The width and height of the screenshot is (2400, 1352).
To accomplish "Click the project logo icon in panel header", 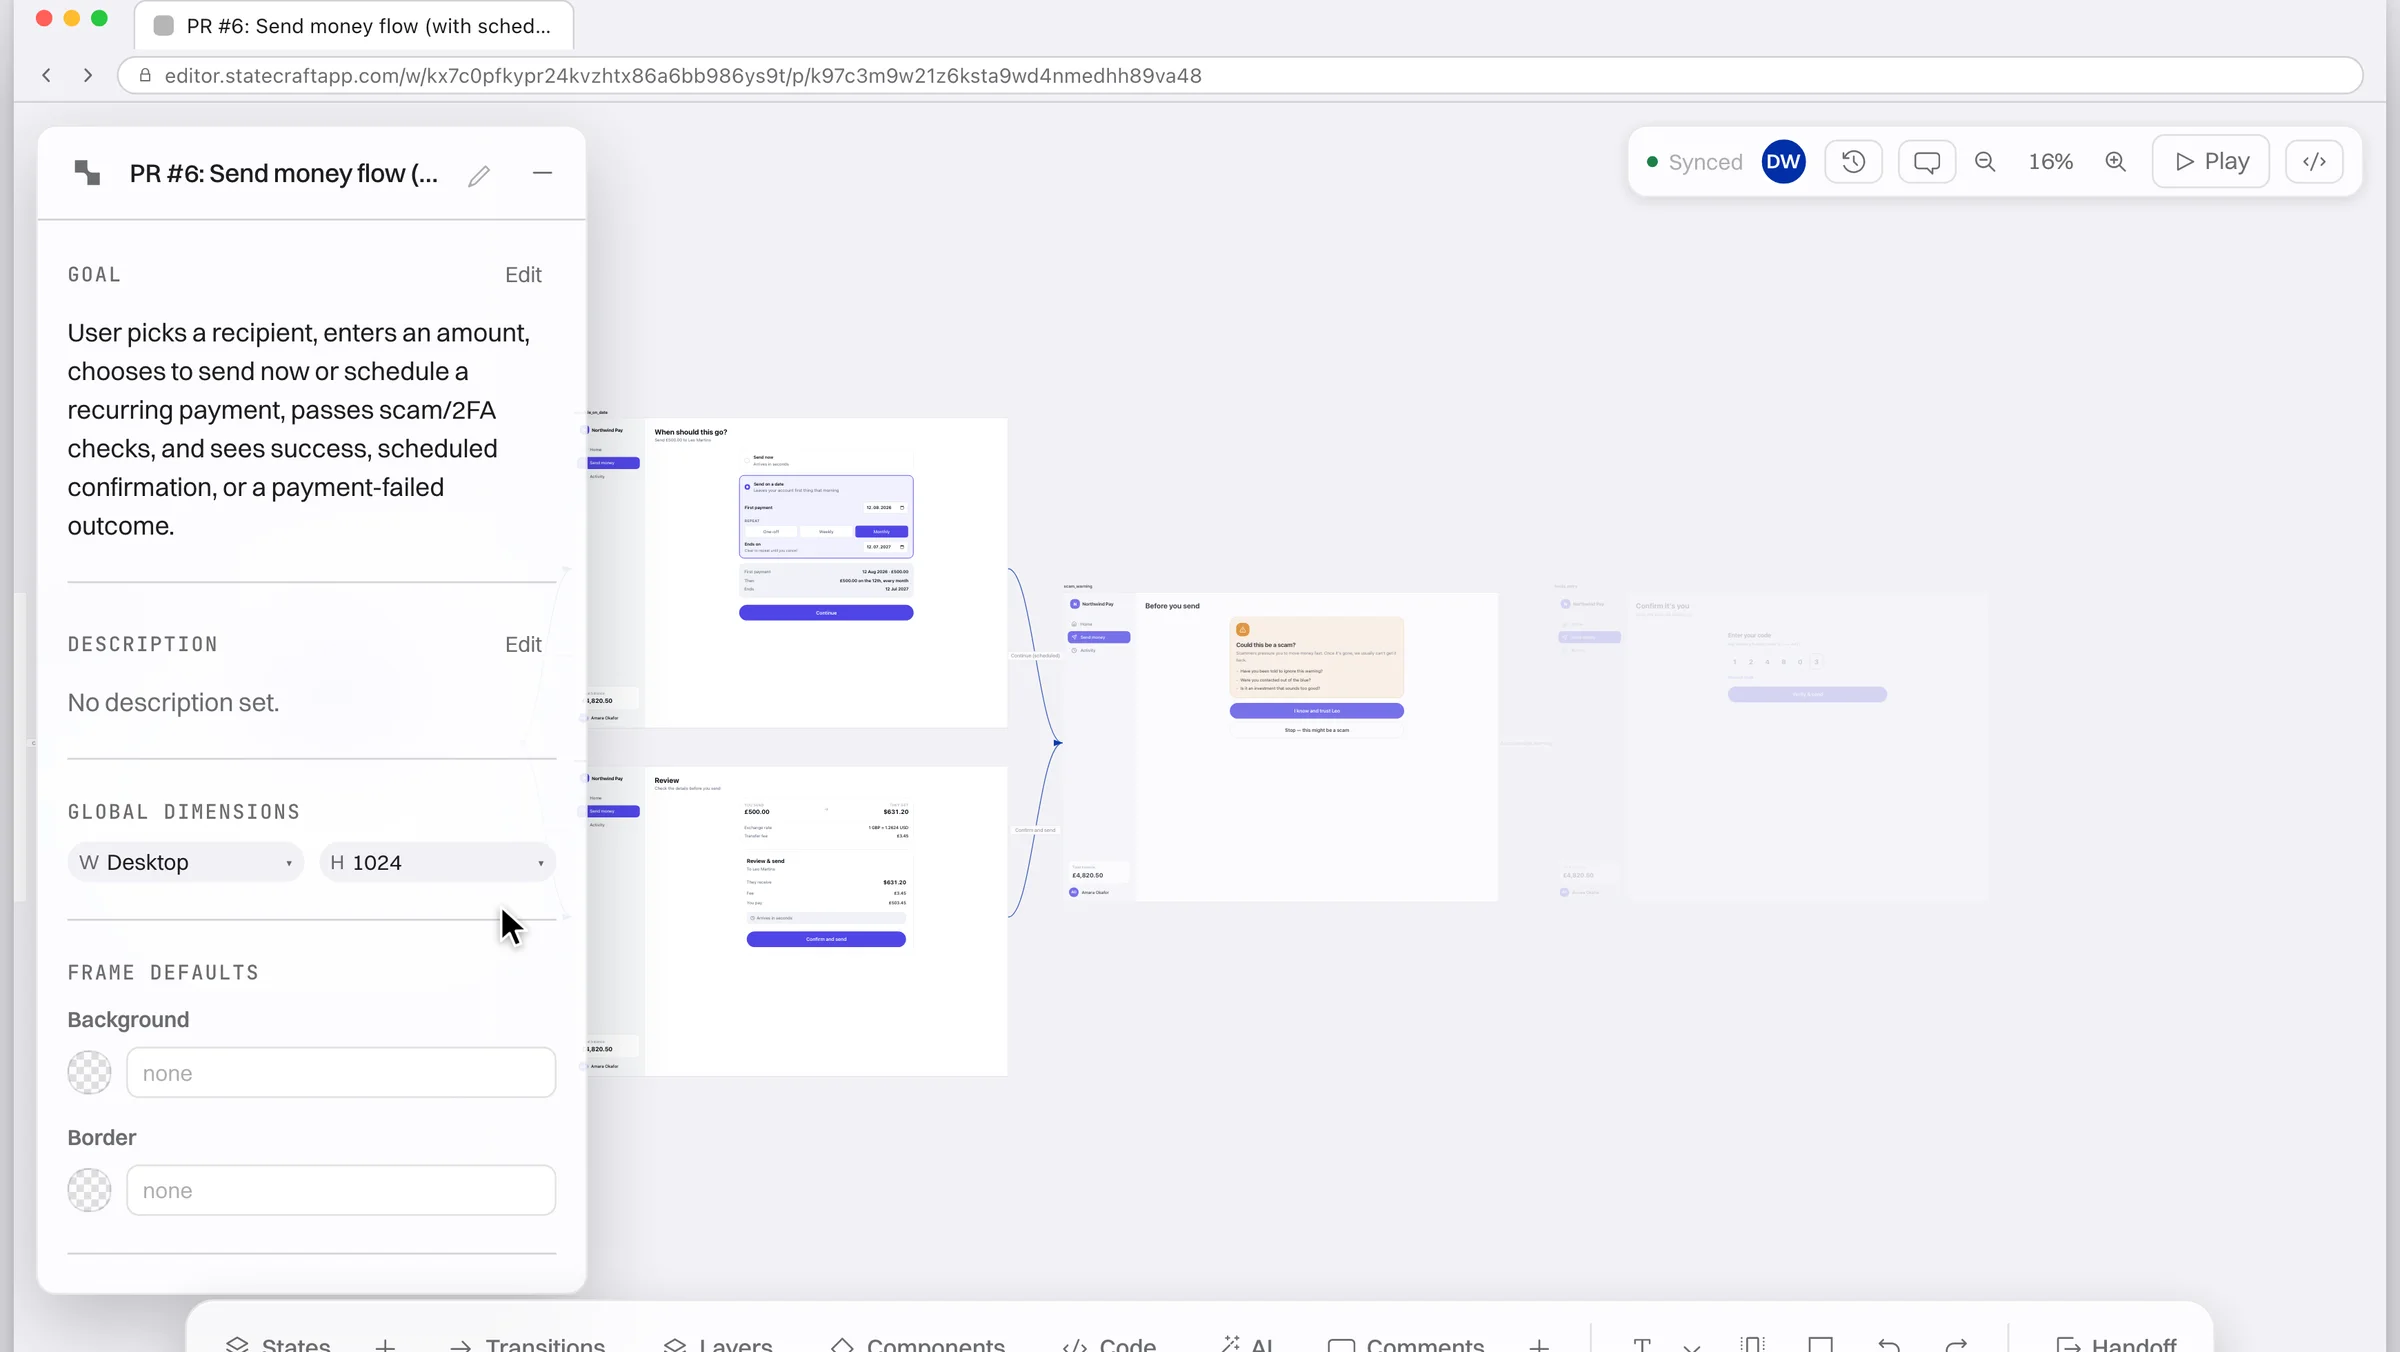I will [x=88, y=173].
